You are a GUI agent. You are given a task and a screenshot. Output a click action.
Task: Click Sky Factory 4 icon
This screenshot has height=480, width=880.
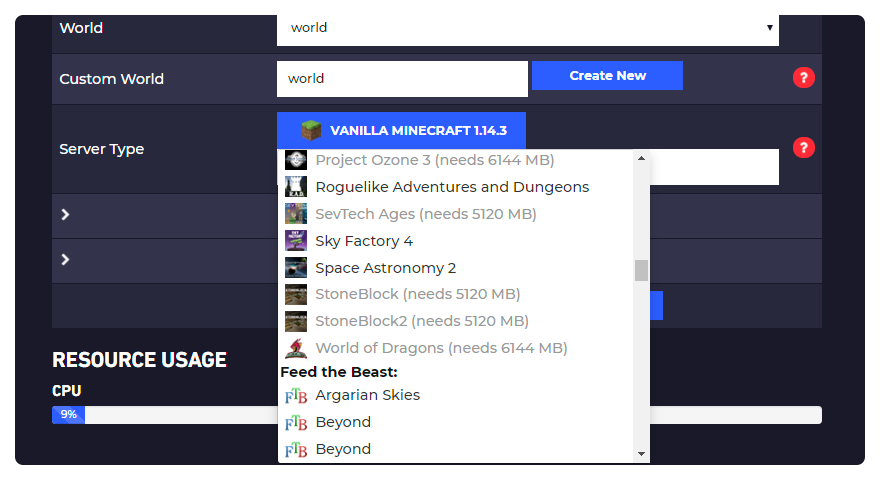(296, 240)
